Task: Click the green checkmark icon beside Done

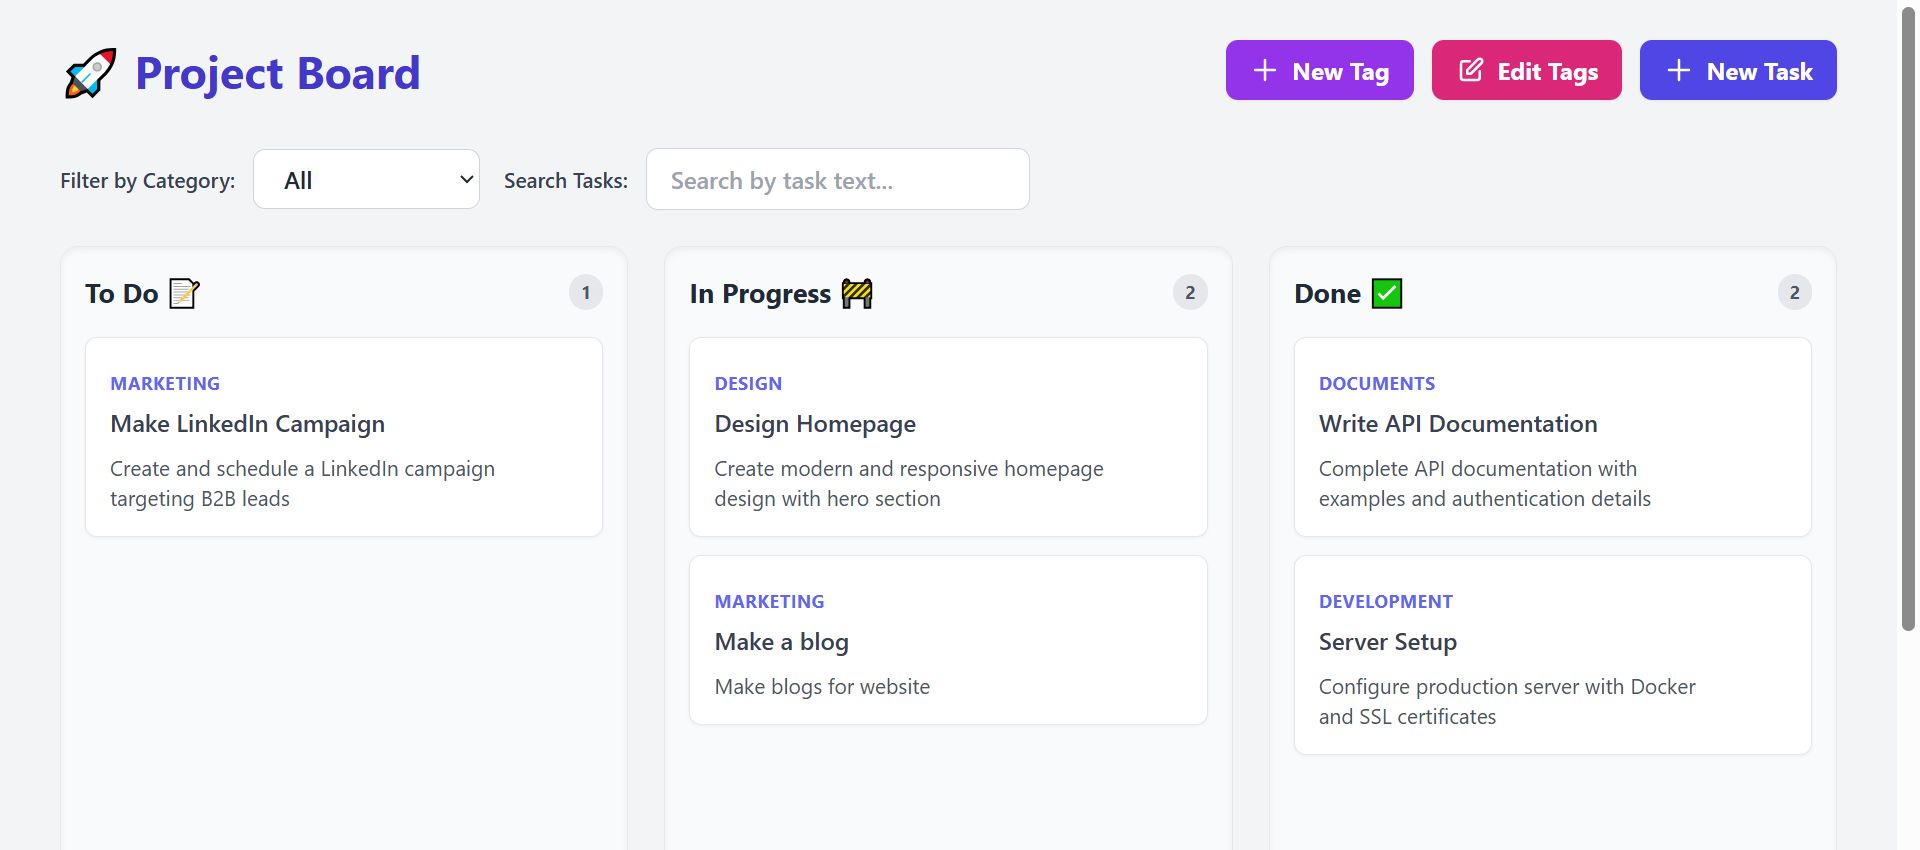Action: tap(1387, 294)
